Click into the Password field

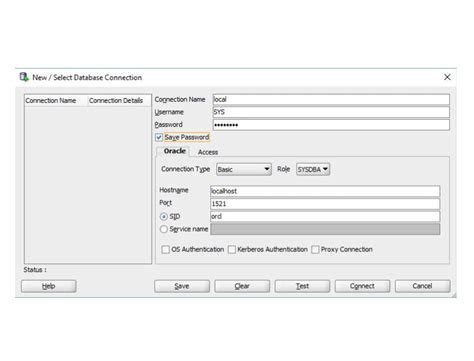coord(331,125)
